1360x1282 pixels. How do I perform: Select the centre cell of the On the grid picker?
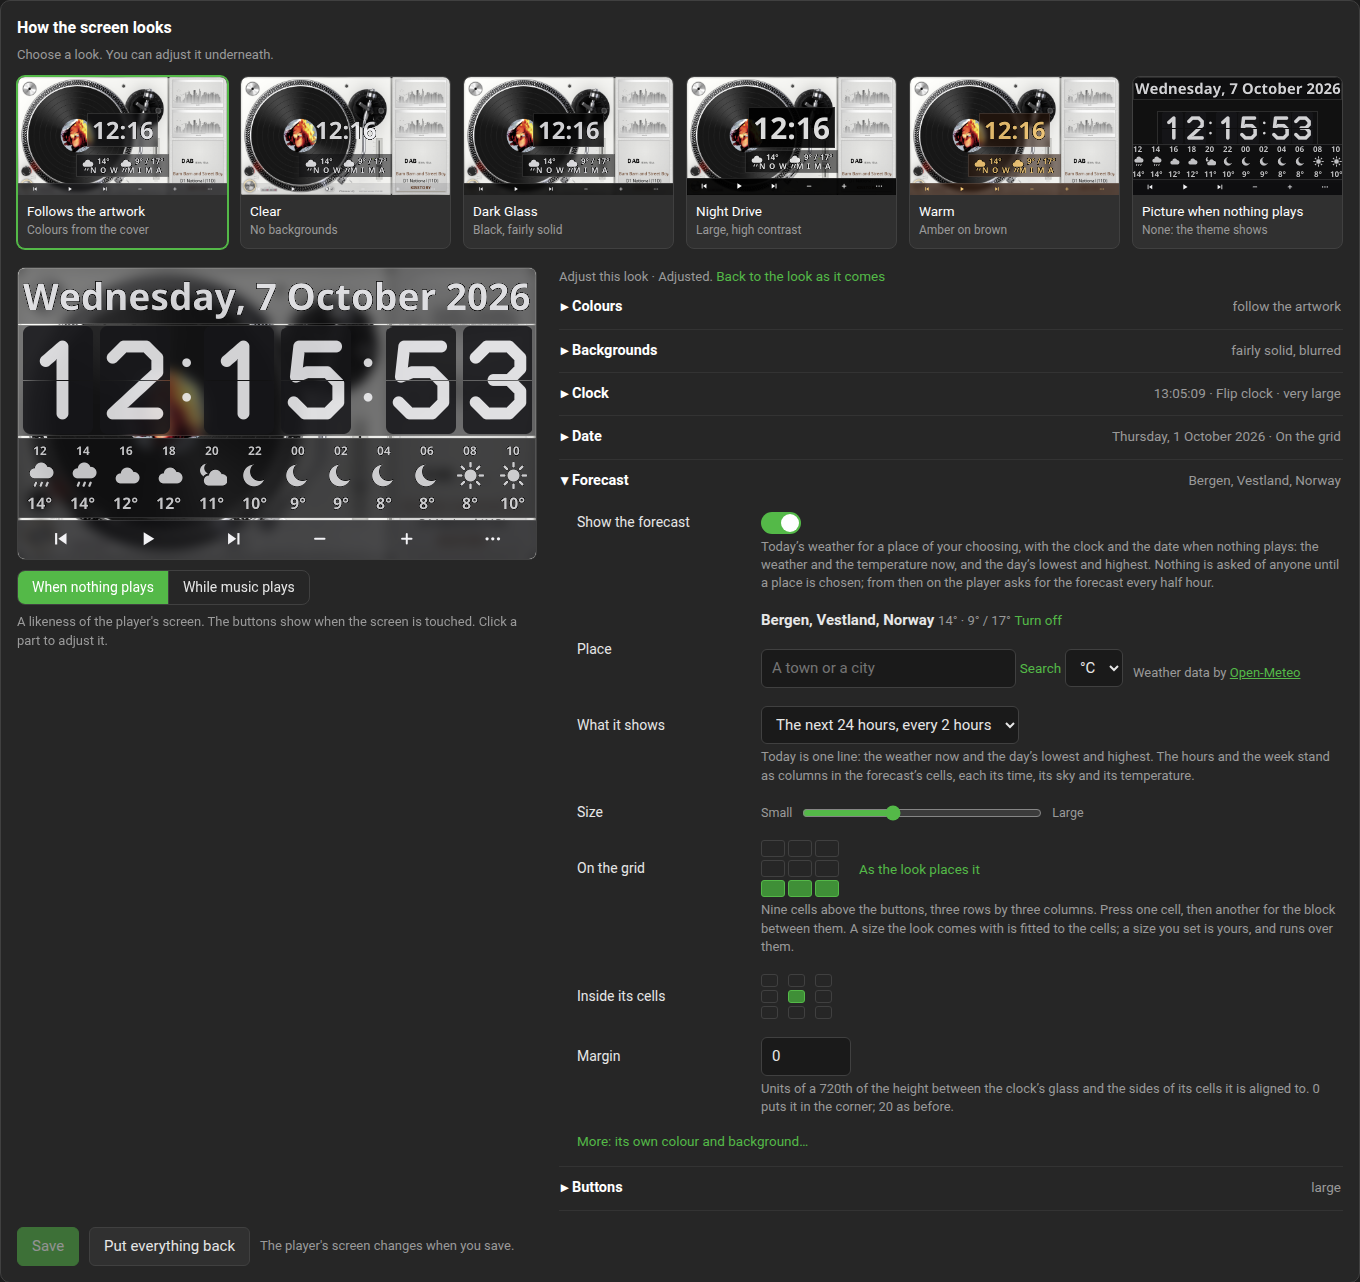tap(800, 869)
